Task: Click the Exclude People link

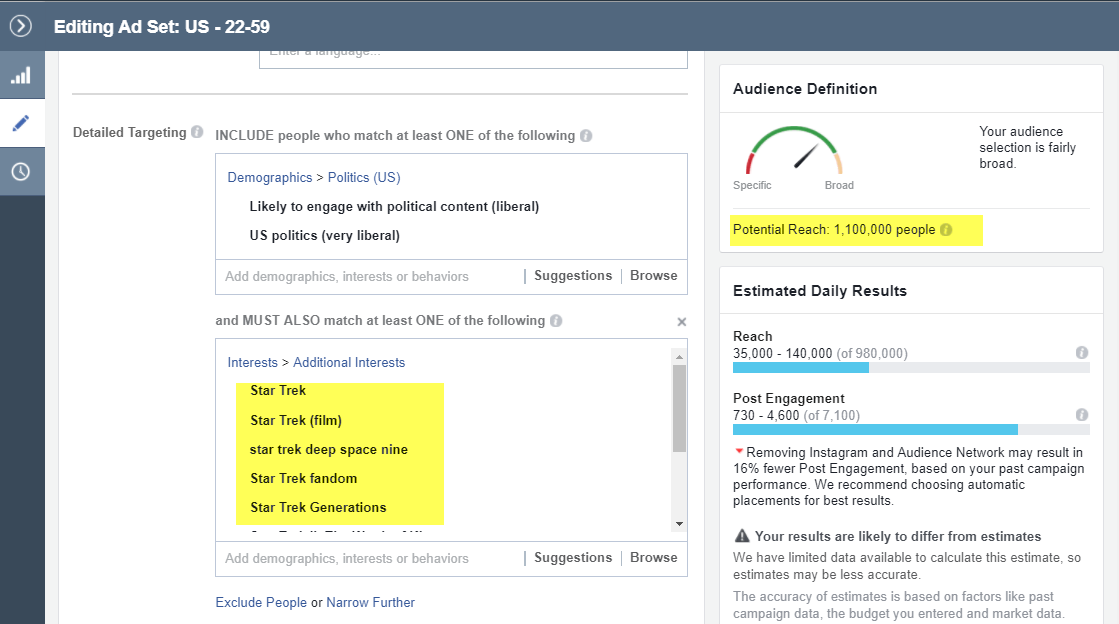Action: click(x=261, y=603)
